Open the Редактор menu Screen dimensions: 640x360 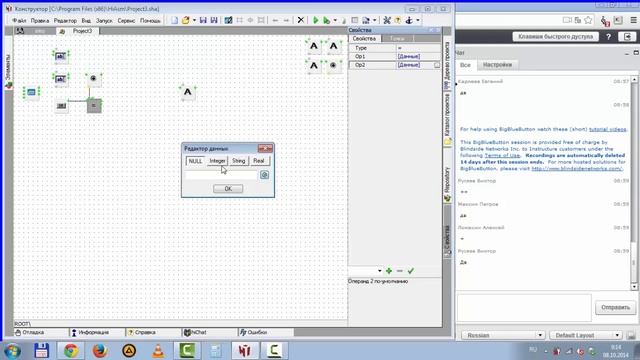click(x=65, y=20)
